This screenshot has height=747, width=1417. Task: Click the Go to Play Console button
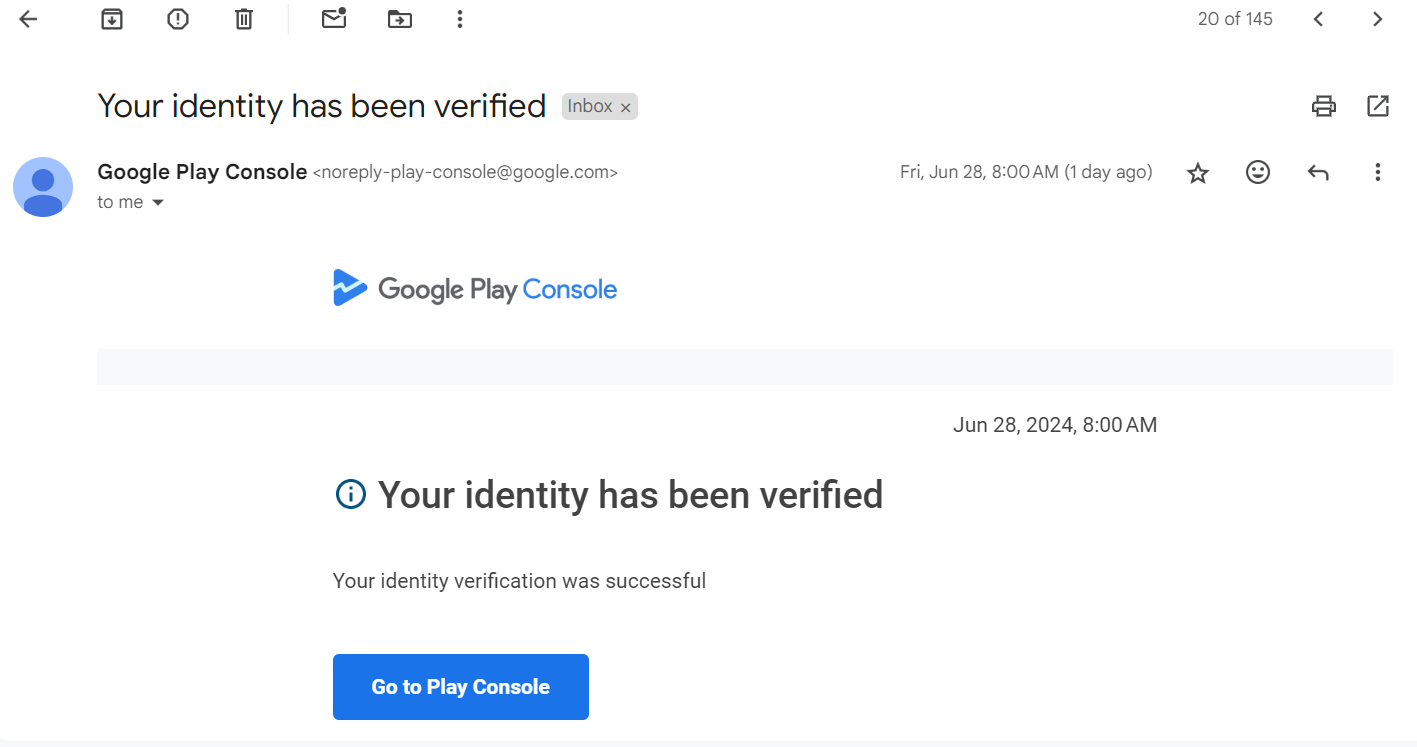[x=461, y=687]
